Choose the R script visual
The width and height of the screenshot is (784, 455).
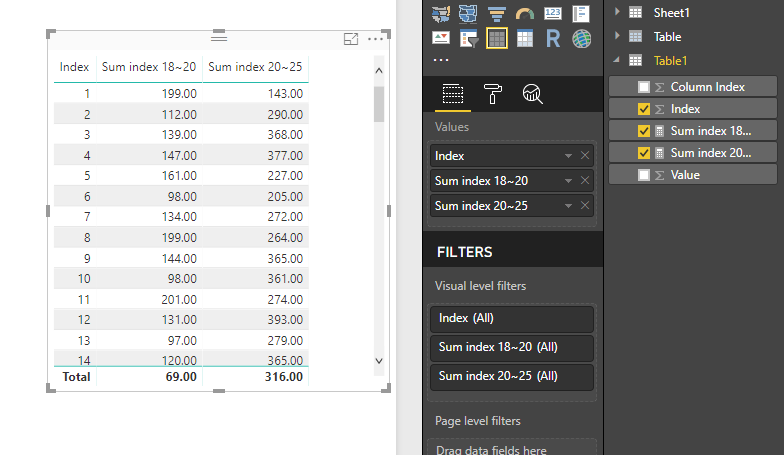[x=552, y=38]
